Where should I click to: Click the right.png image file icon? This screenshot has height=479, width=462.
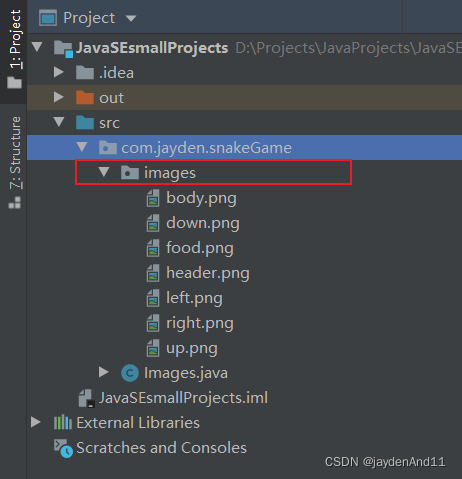coord(153,323)
